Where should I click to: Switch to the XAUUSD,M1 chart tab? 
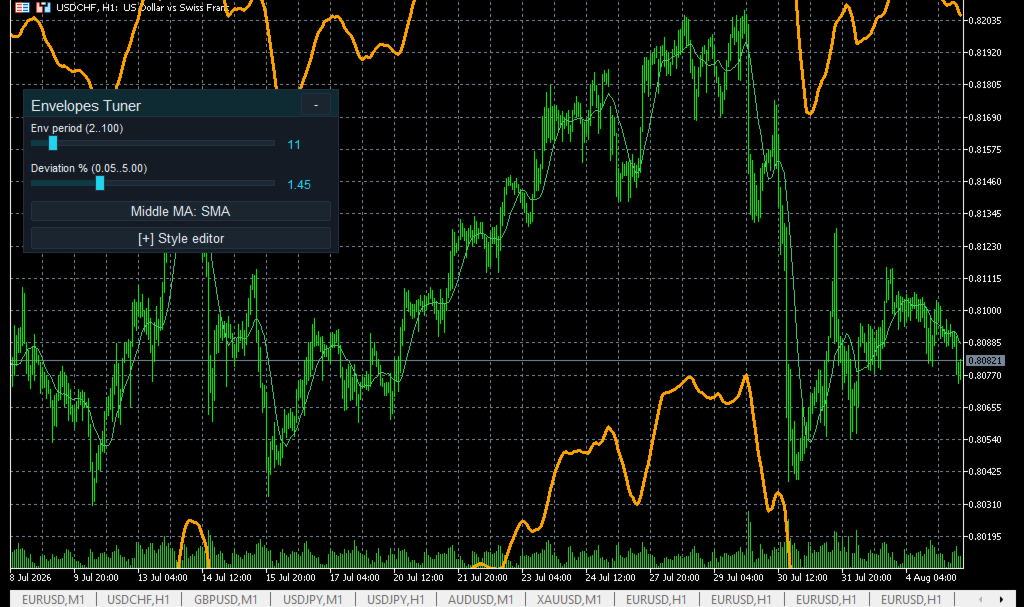tap(569, 599)
